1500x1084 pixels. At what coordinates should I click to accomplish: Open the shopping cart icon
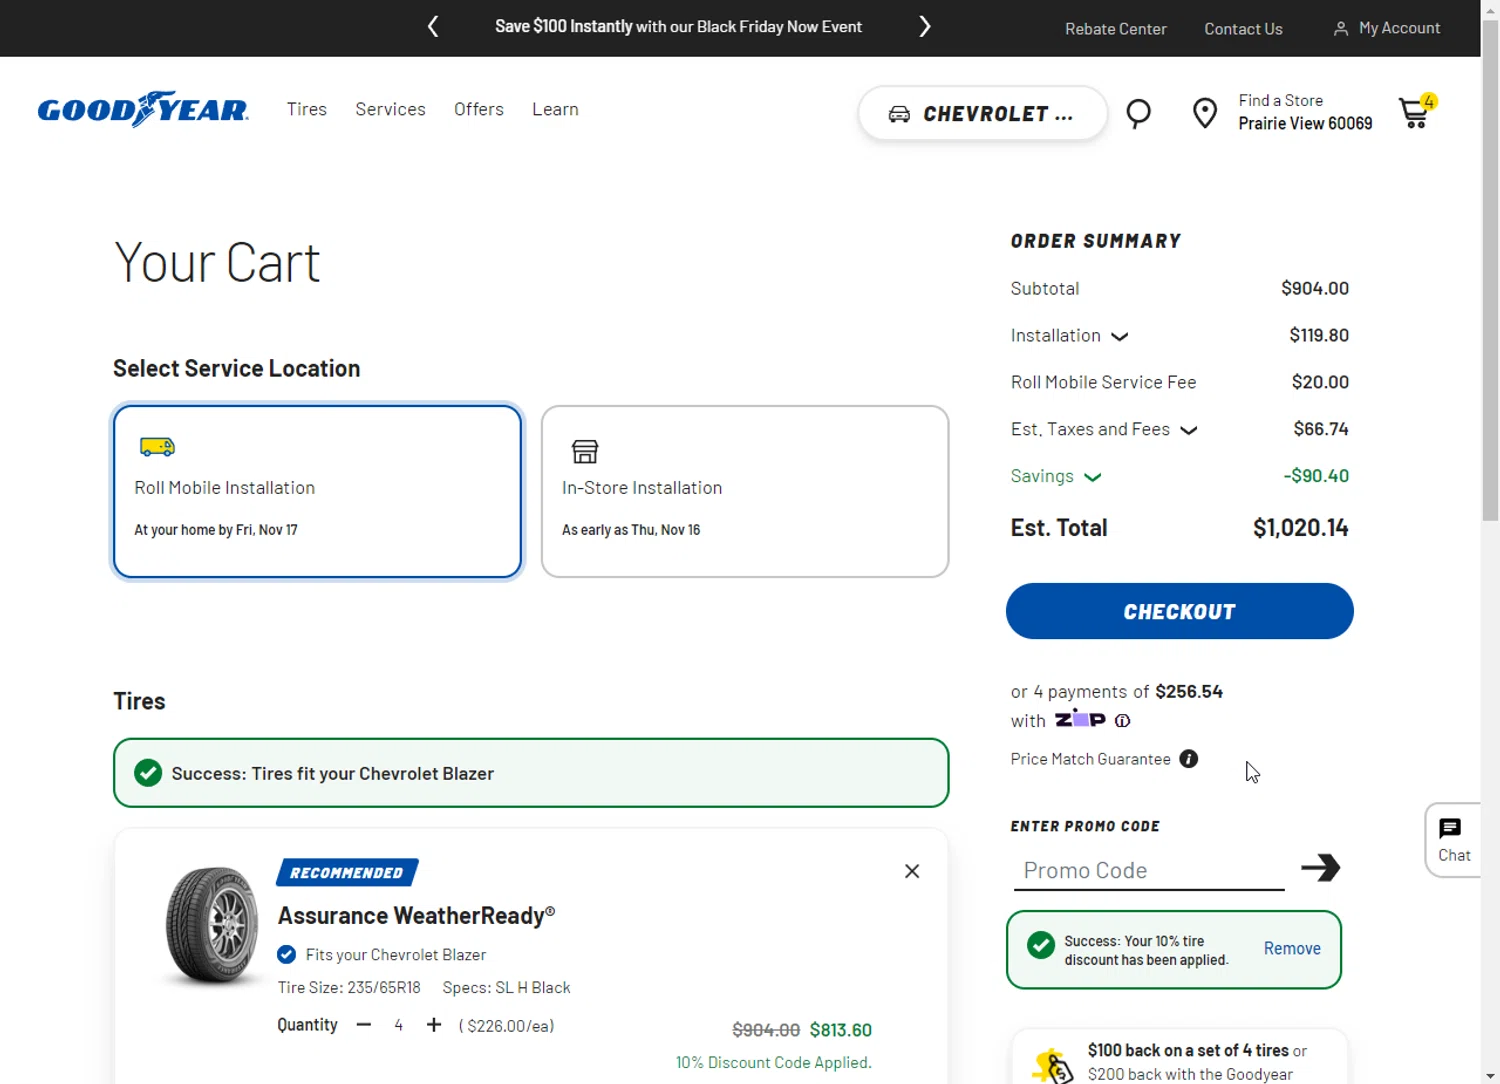click(x=1417, y=111)
